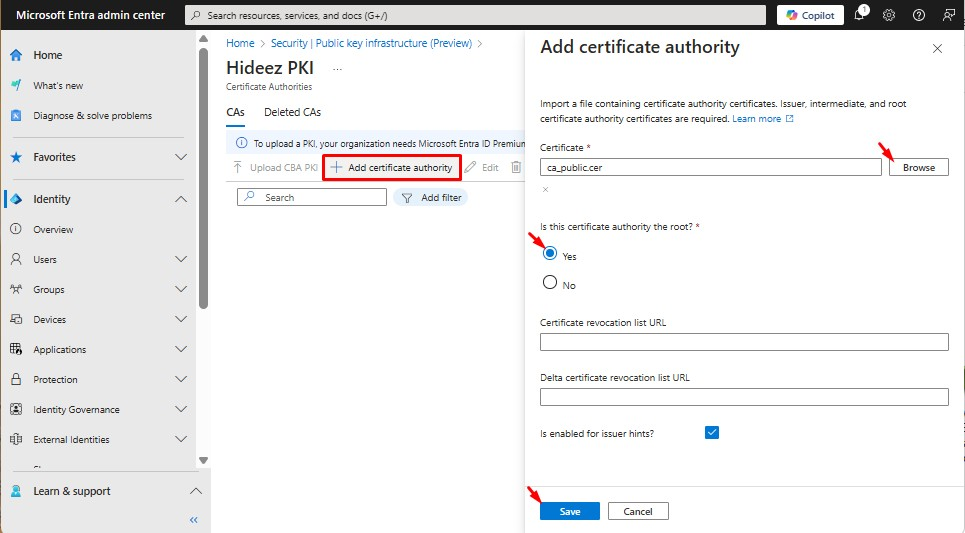Screen dimensions: 965x533
Task: Click the Diagnose & solve problems icon
Action: point(16,116)
